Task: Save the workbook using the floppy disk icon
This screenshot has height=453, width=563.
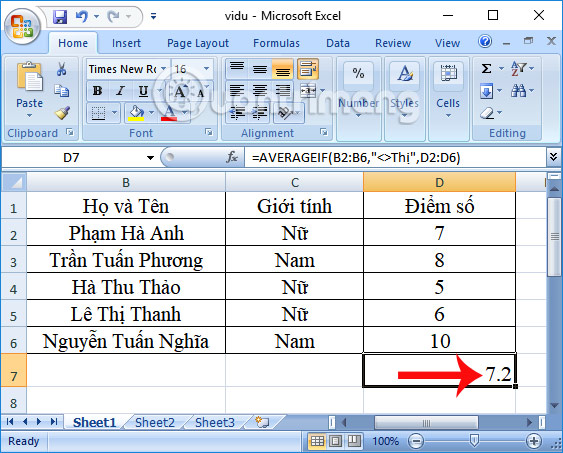Action: (x=60, y=17)
